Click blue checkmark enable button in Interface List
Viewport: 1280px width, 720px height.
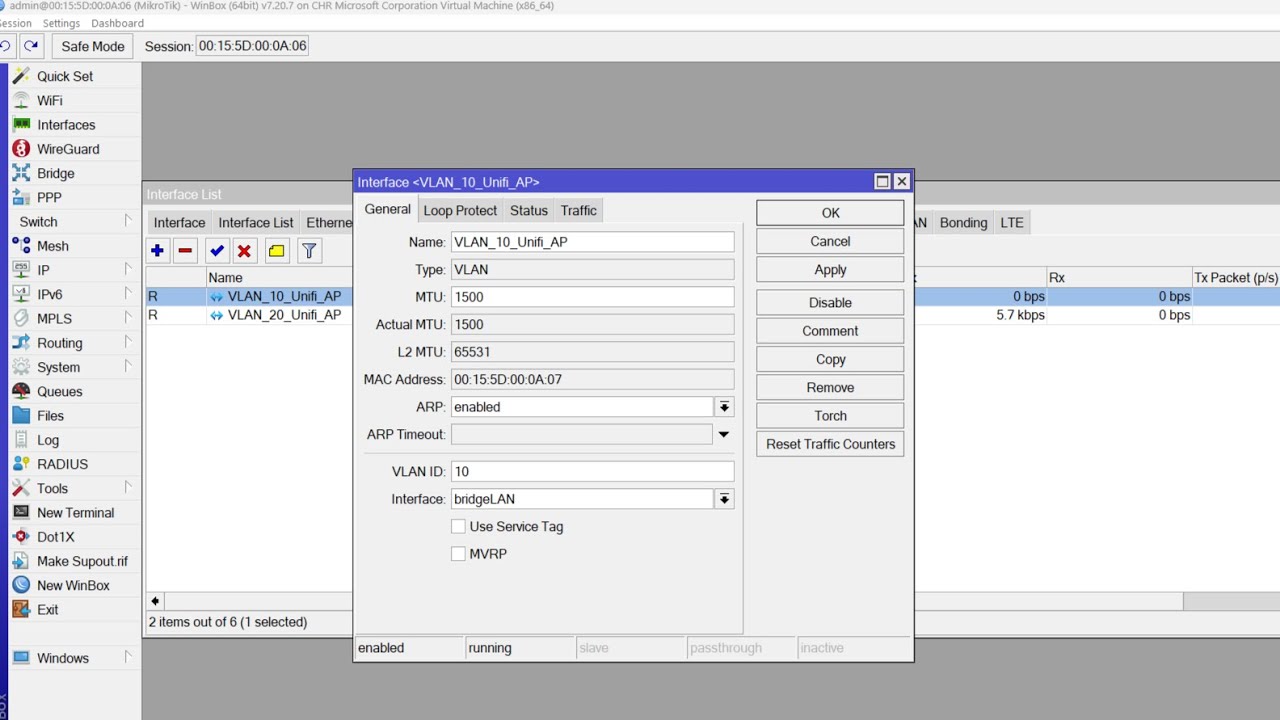click(217, 251)
